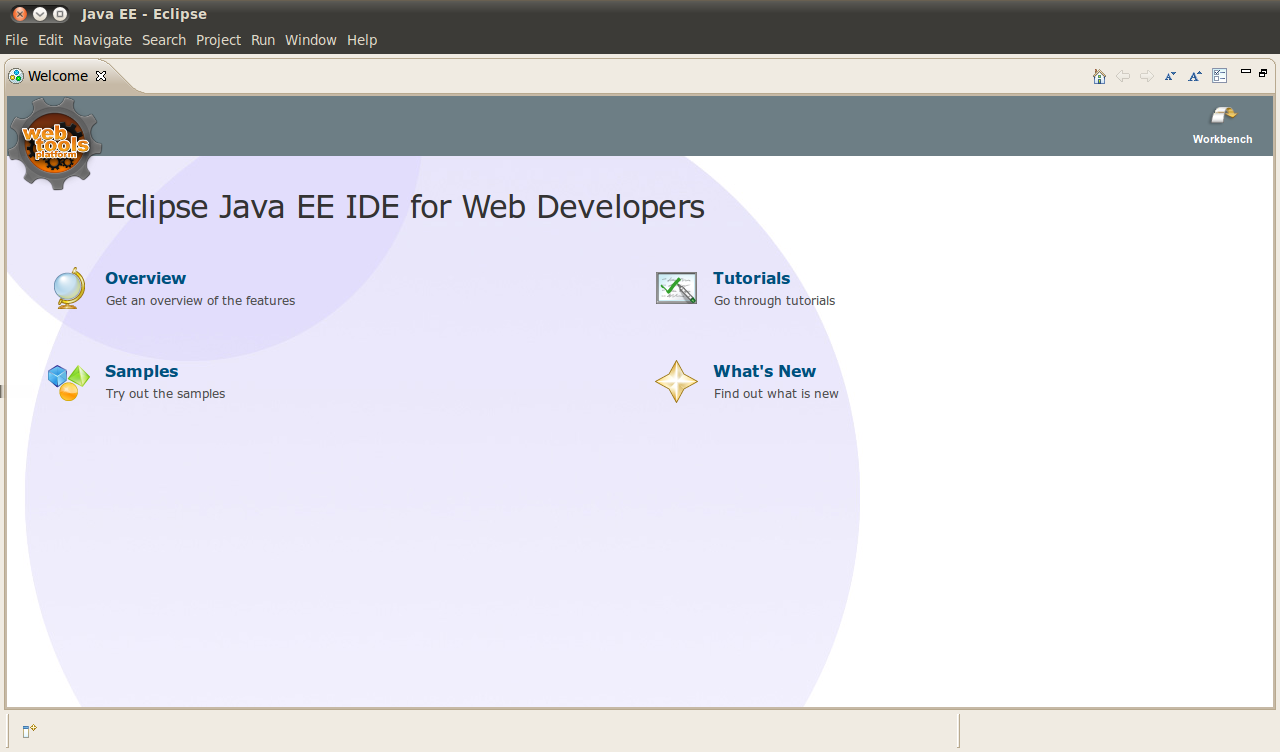Close the Welcome tab

click(x=101, y=76)
